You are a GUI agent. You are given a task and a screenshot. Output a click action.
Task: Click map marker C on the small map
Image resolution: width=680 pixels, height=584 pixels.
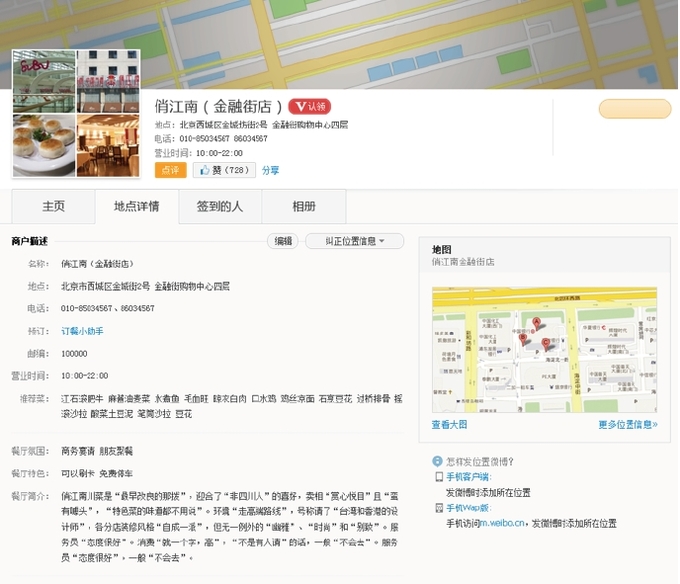[x=546, y=344]
